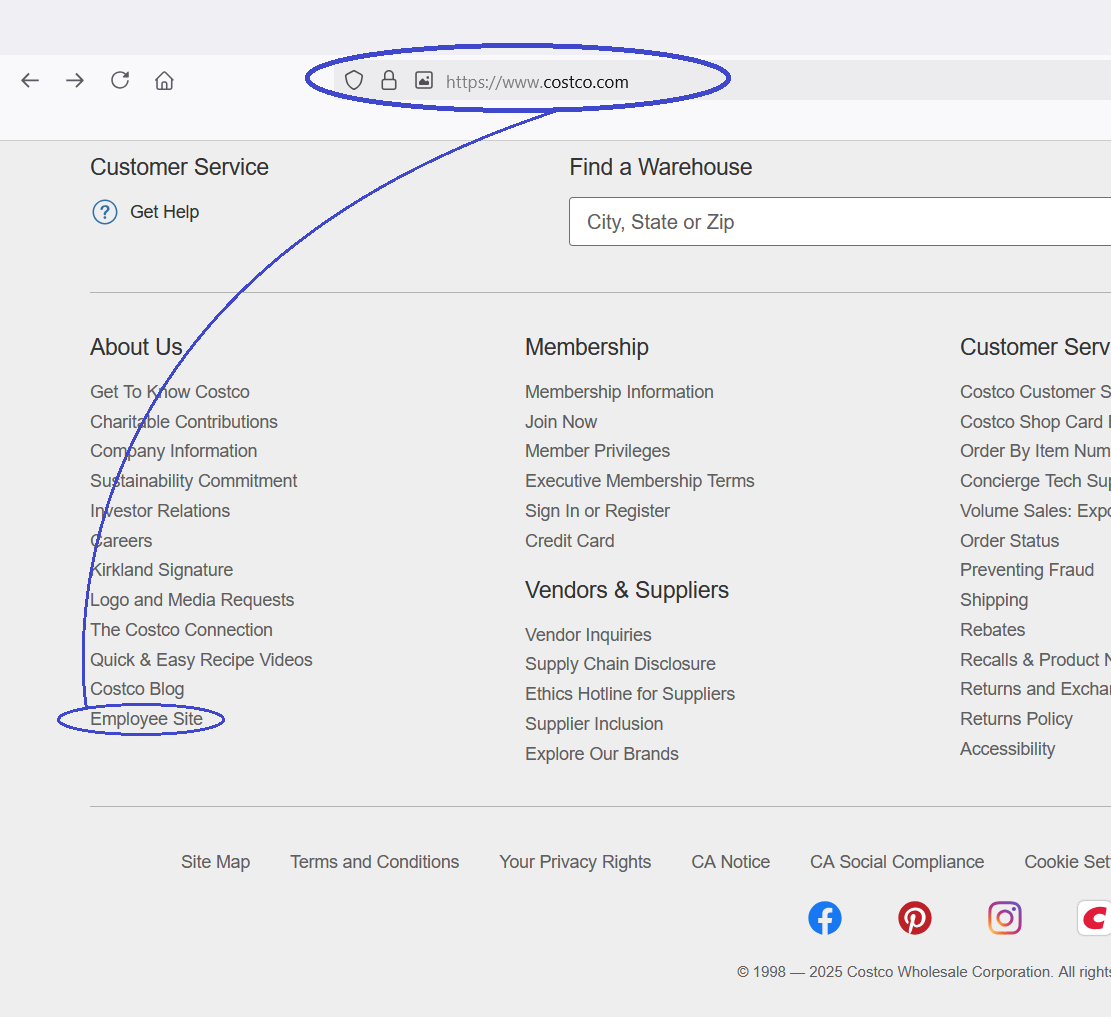Open Preventing Fraud link
Screen dimensions: 1111x1017
pyautogui.click(x=1027, y=571)
